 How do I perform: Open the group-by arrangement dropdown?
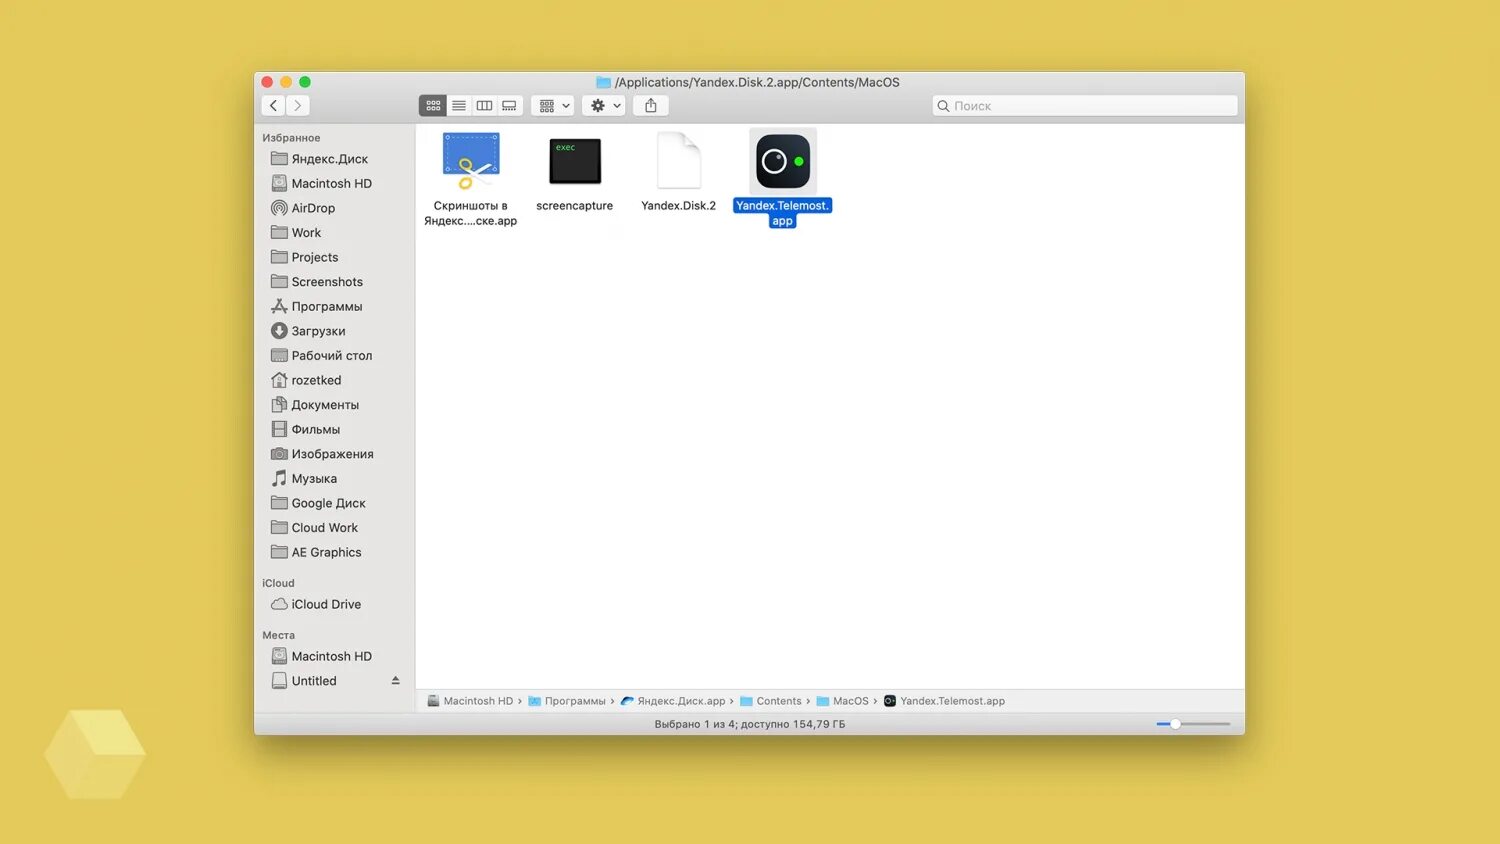(553, 105)
